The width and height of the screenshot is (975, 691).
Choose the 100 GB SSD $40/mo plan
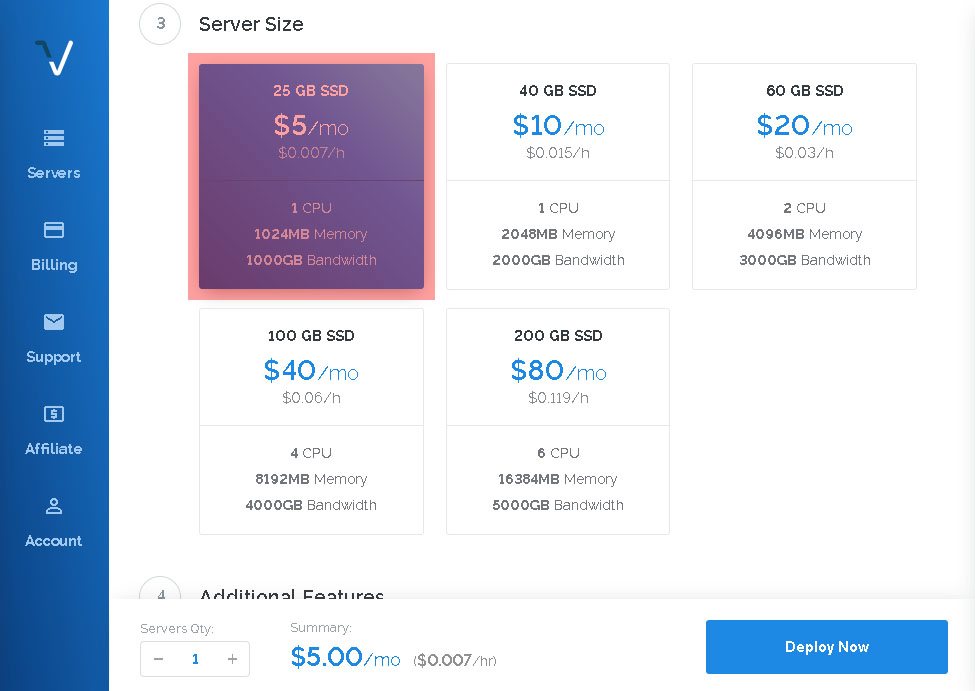click(312, 421)
